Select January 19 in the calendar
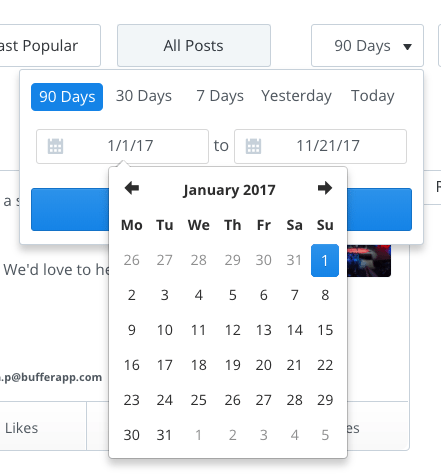The image size is (441, 476). pyautogui.click(x=232, y=365)
